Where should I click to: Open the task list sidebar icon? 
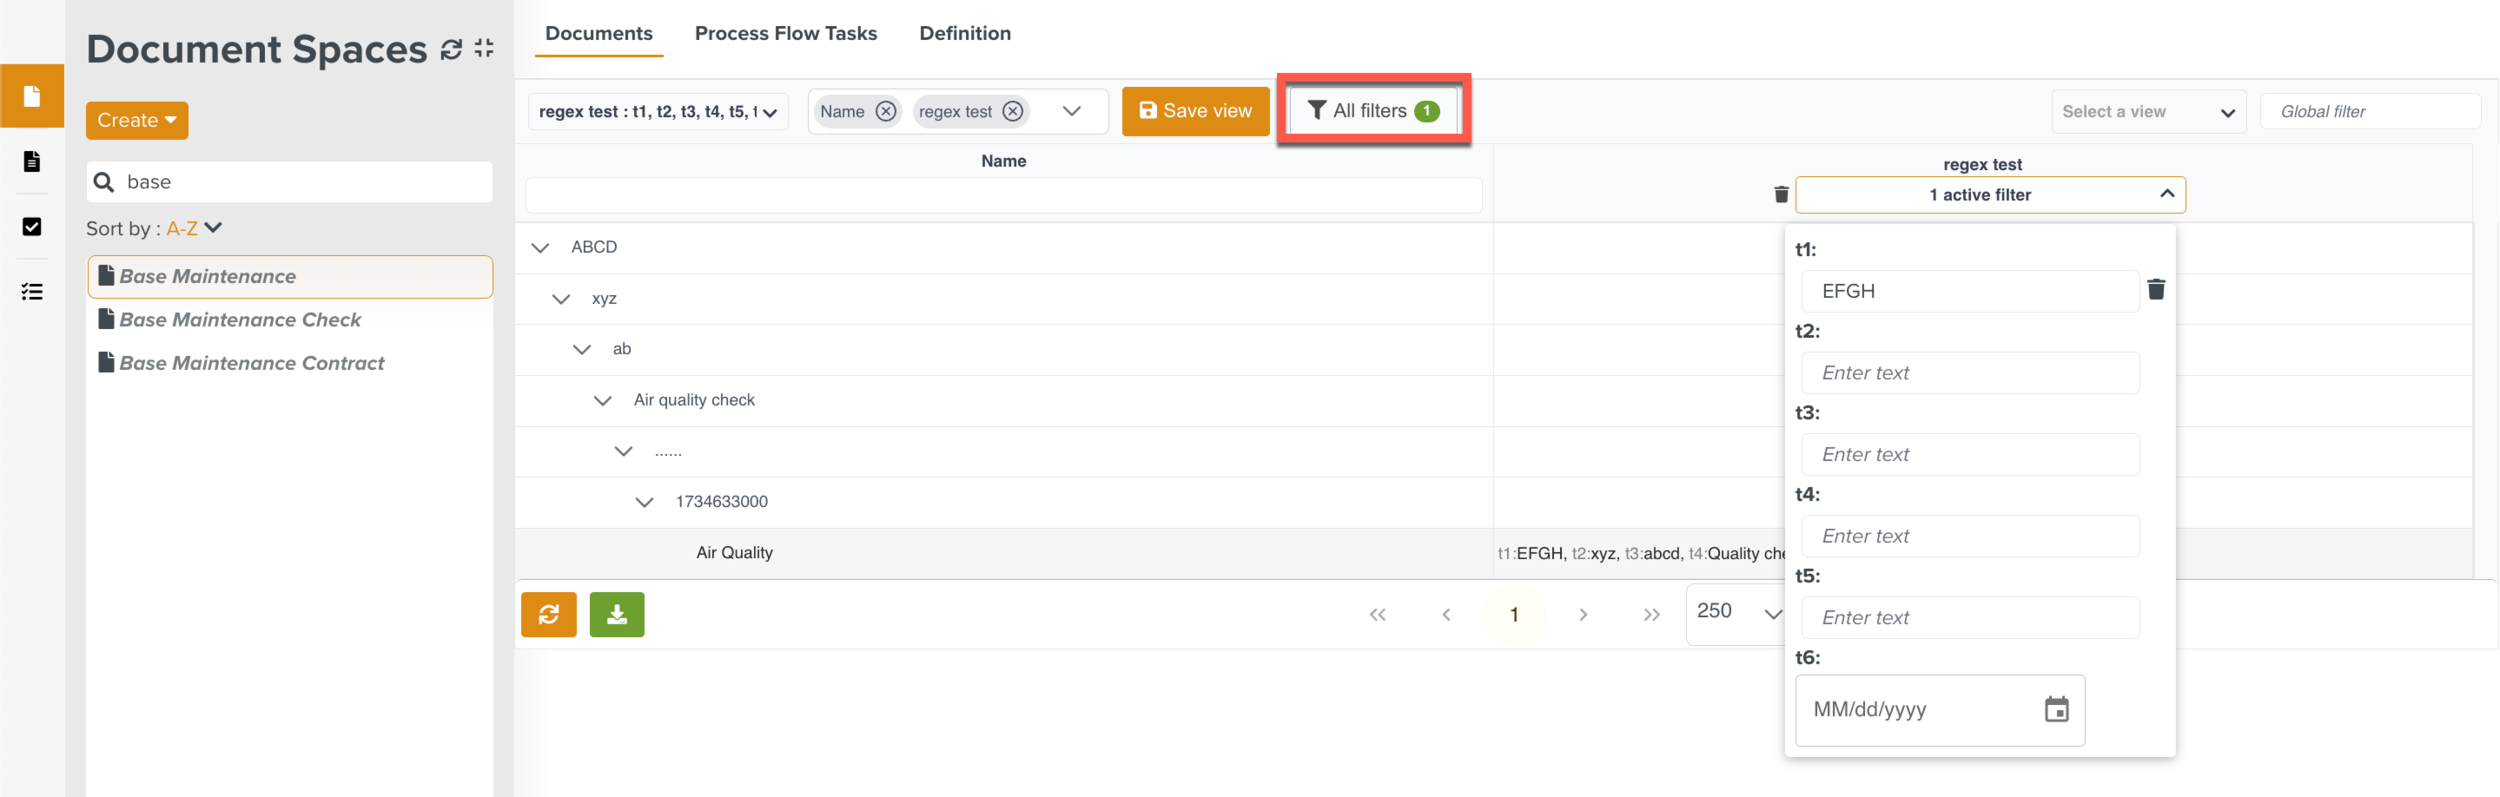32,292
